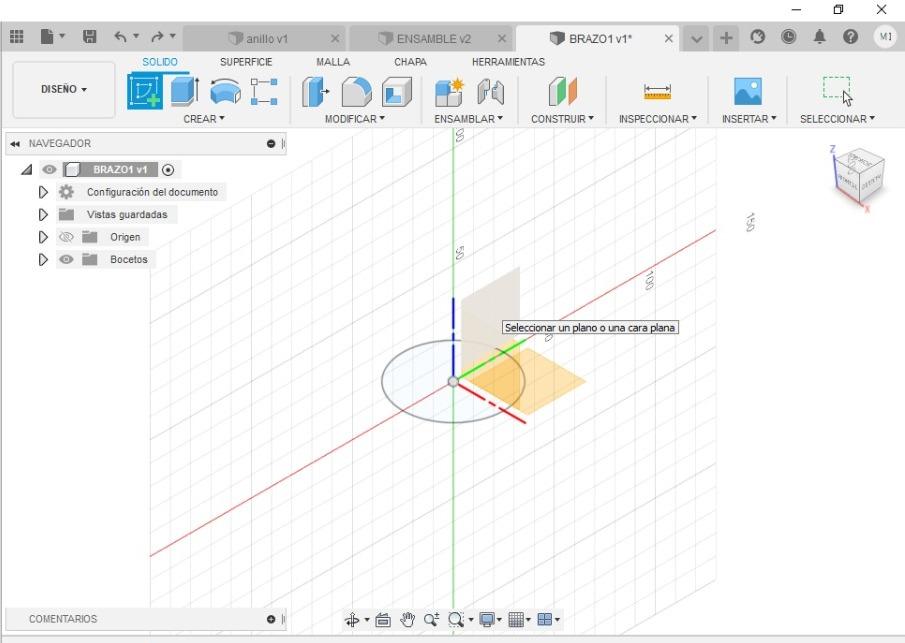Open the help question mark icon
The image size is (905, 643).
point(850,37)
